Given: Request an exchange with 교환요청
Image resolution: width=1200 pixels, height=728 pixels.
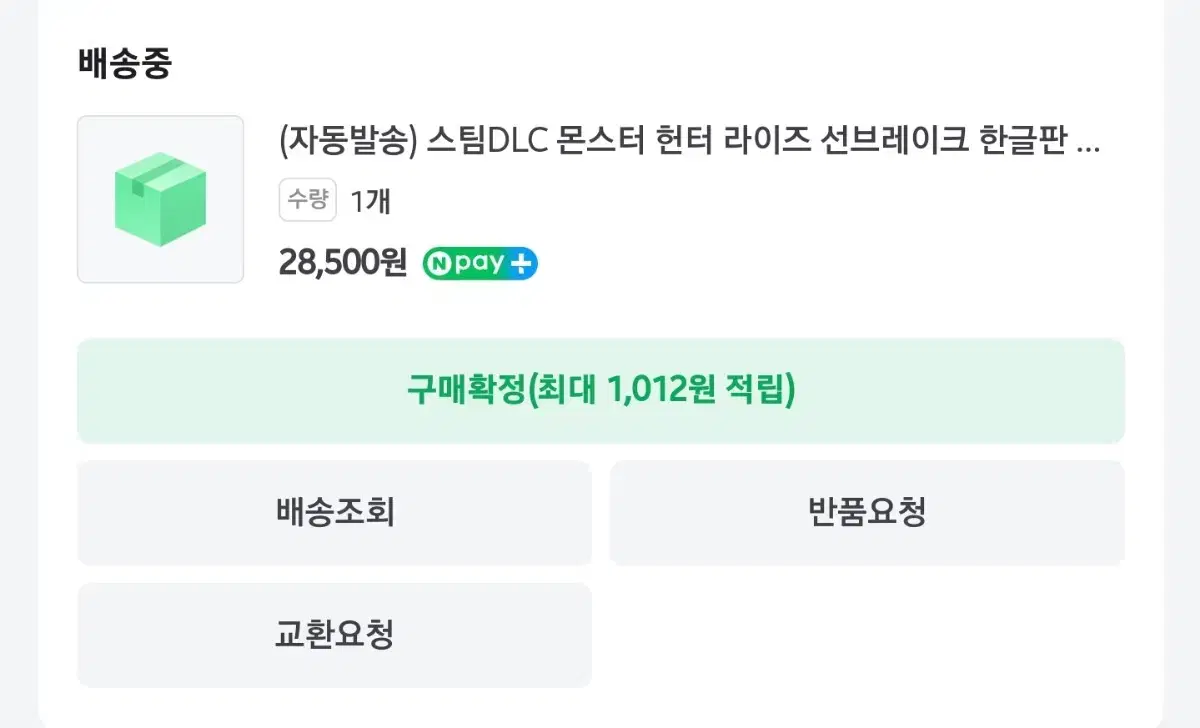Looking at the screenshot, I should tap(335, 635).
